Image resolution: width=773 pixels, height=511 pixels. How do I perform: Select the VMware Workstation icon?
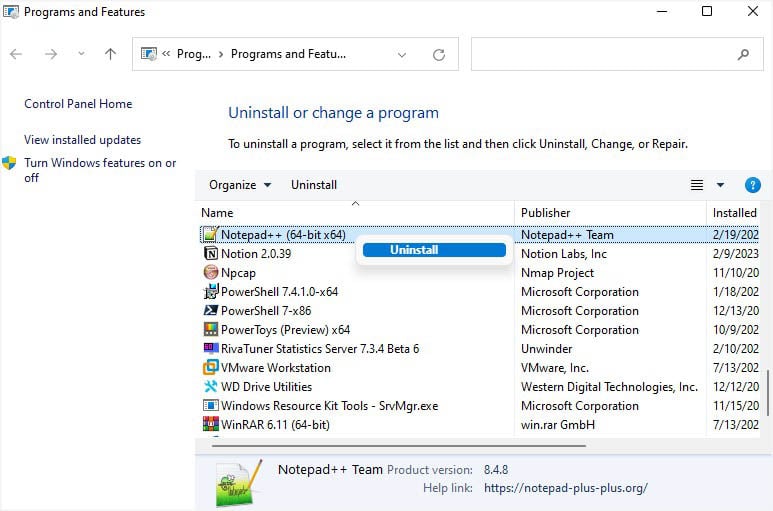tap(211, 367)
